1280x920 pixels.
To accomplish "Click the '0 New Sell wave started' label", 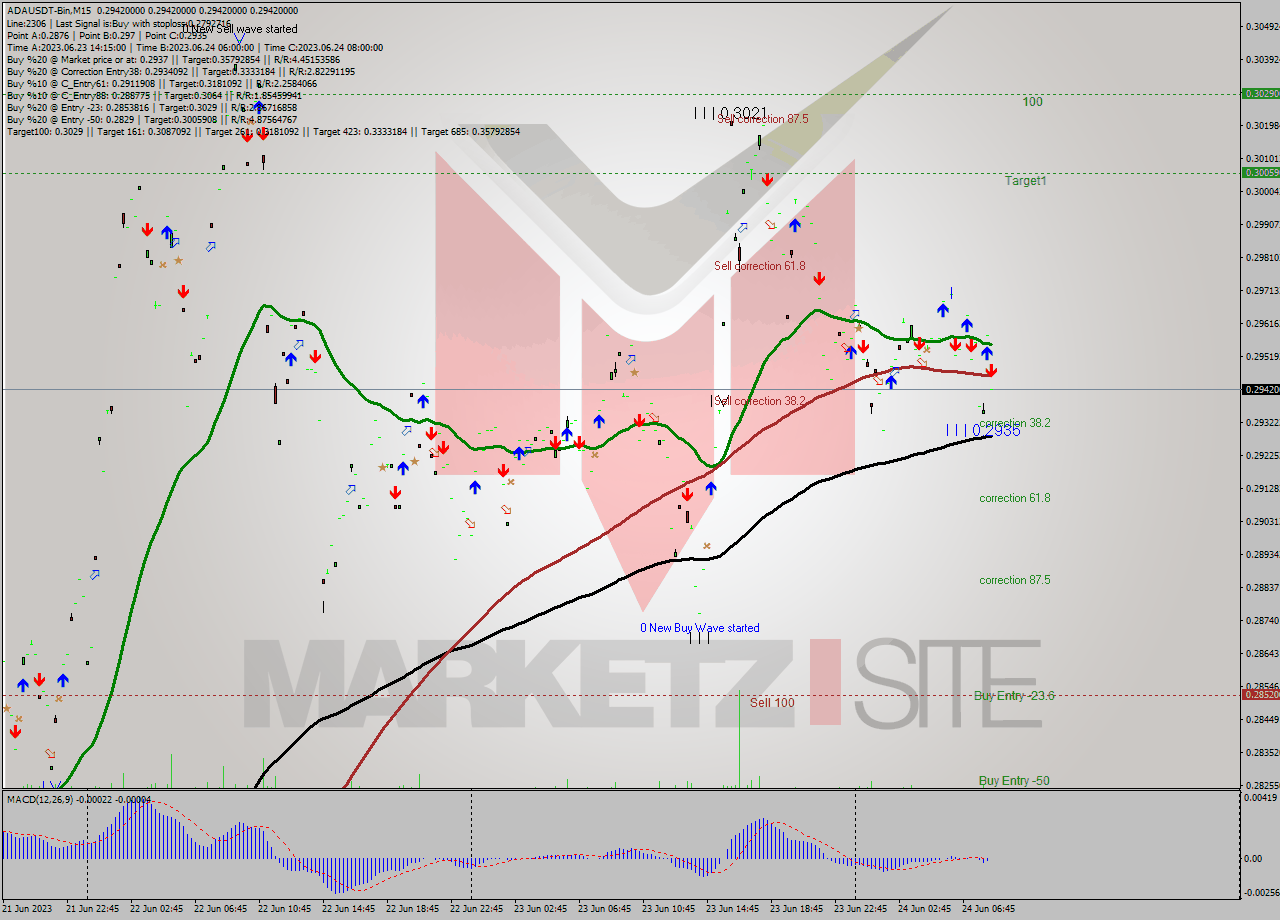I will point(239,29).
